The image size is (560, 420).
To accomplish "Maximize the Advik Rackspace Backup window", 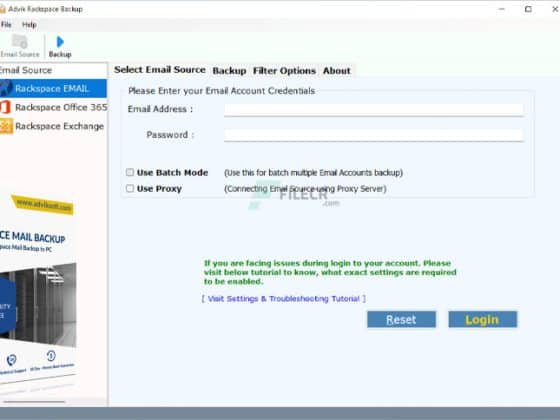I will 528,9.
